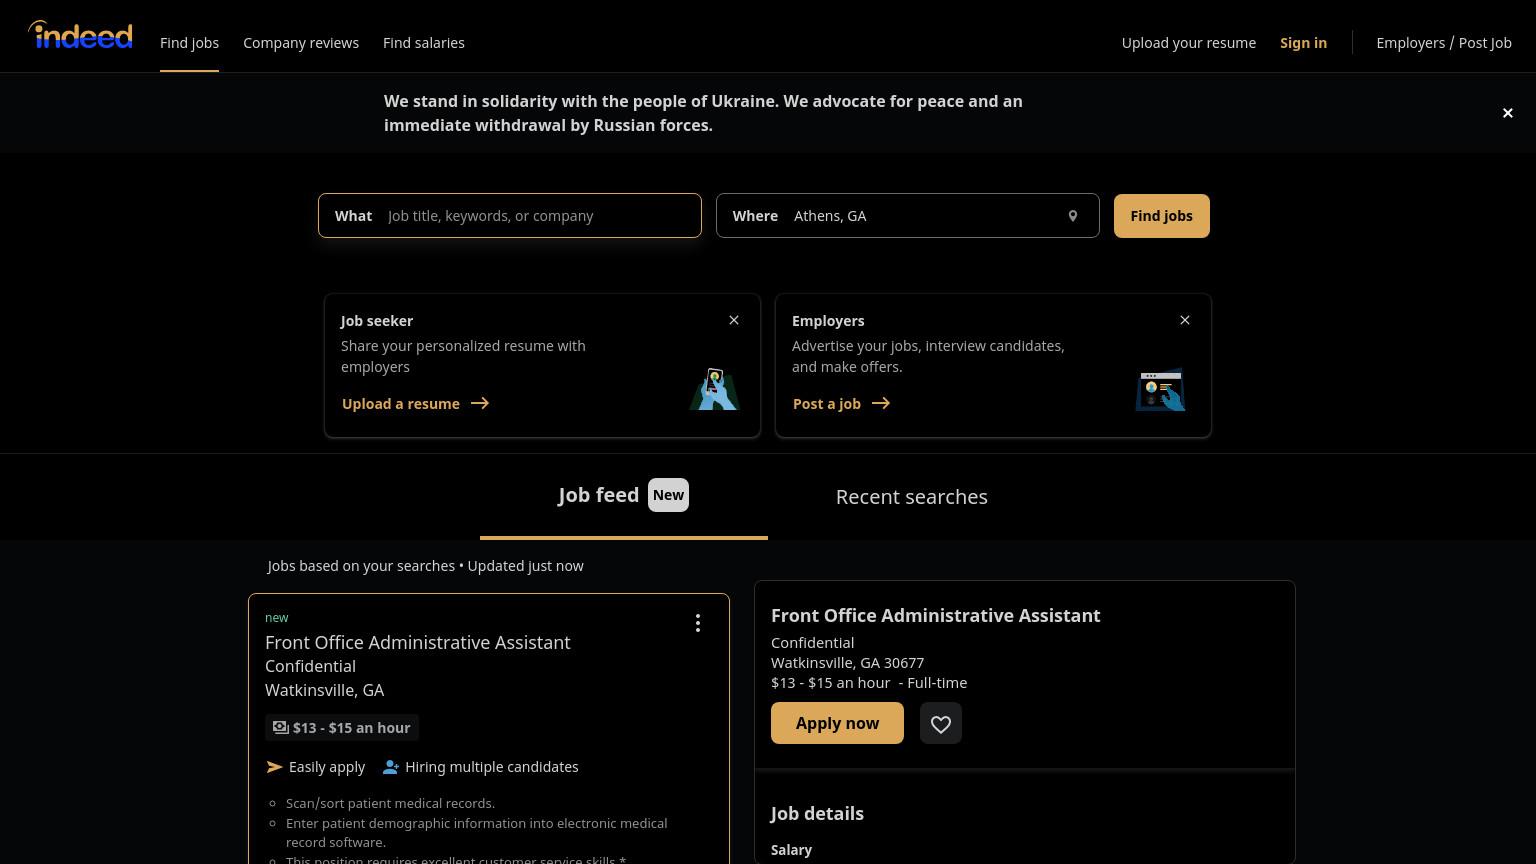Viewport: 1536px width, 864px height.
Task: Focus the What job title input
Action: [510, 216]
